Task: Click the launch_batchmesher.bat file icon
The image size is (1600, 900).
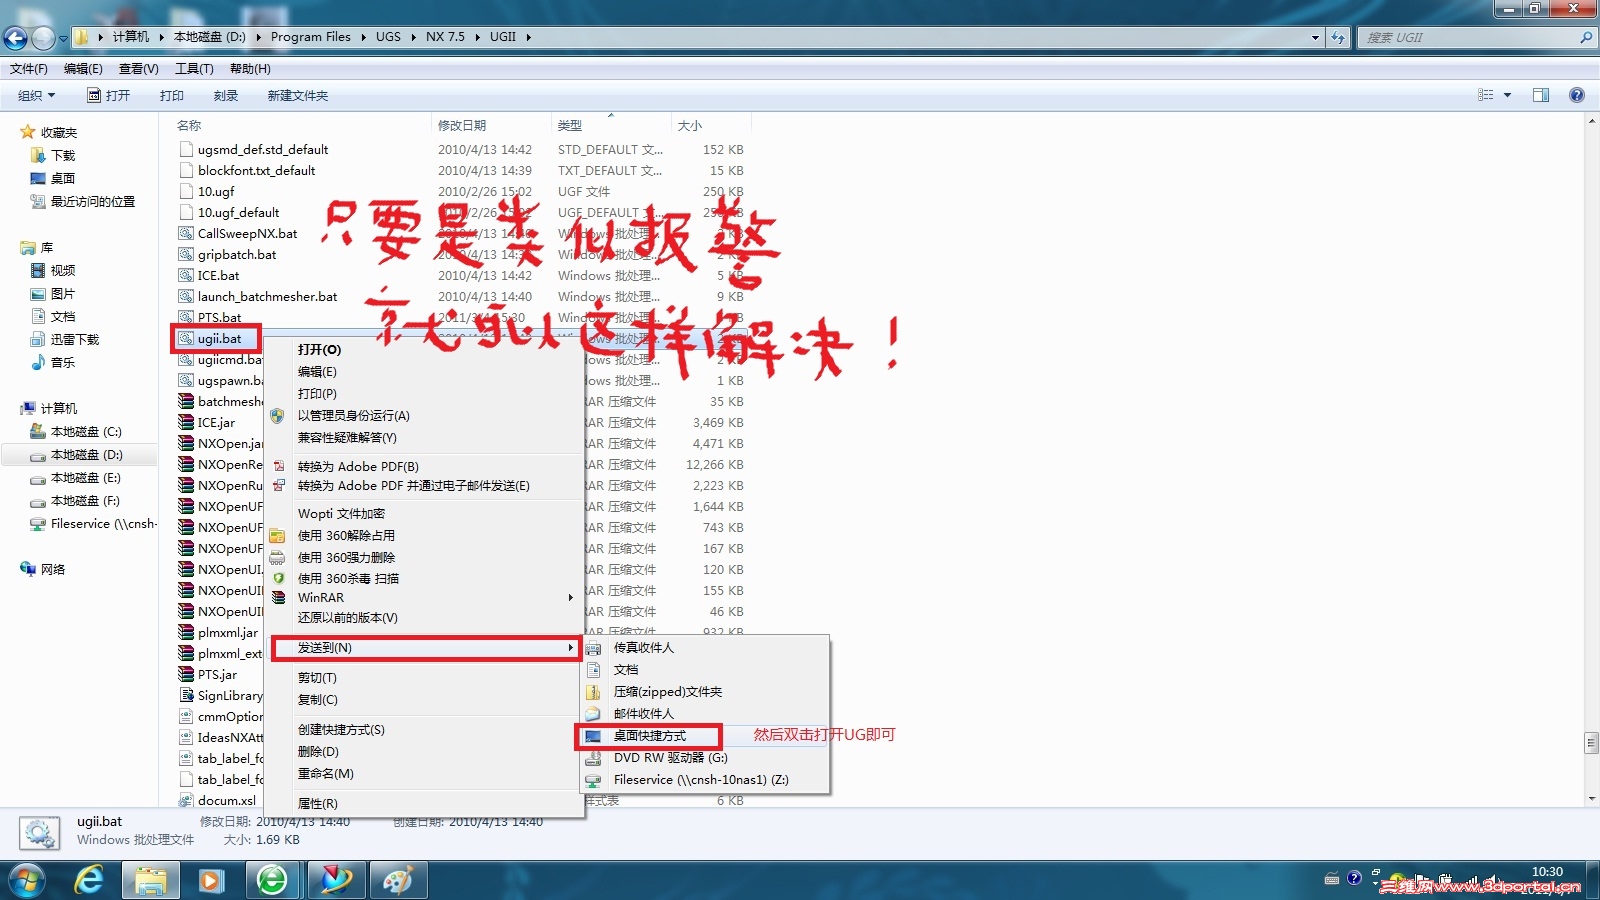Action: coord(185,297)
